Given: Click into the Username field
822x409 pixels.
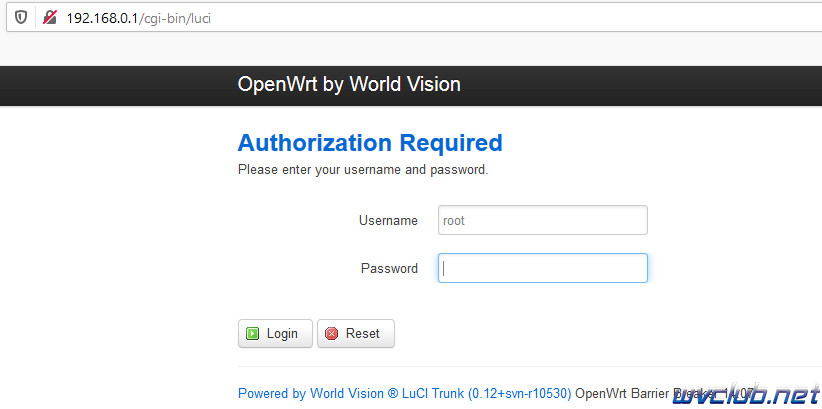Looking at the screenshot, I should [x=543, y=220].
